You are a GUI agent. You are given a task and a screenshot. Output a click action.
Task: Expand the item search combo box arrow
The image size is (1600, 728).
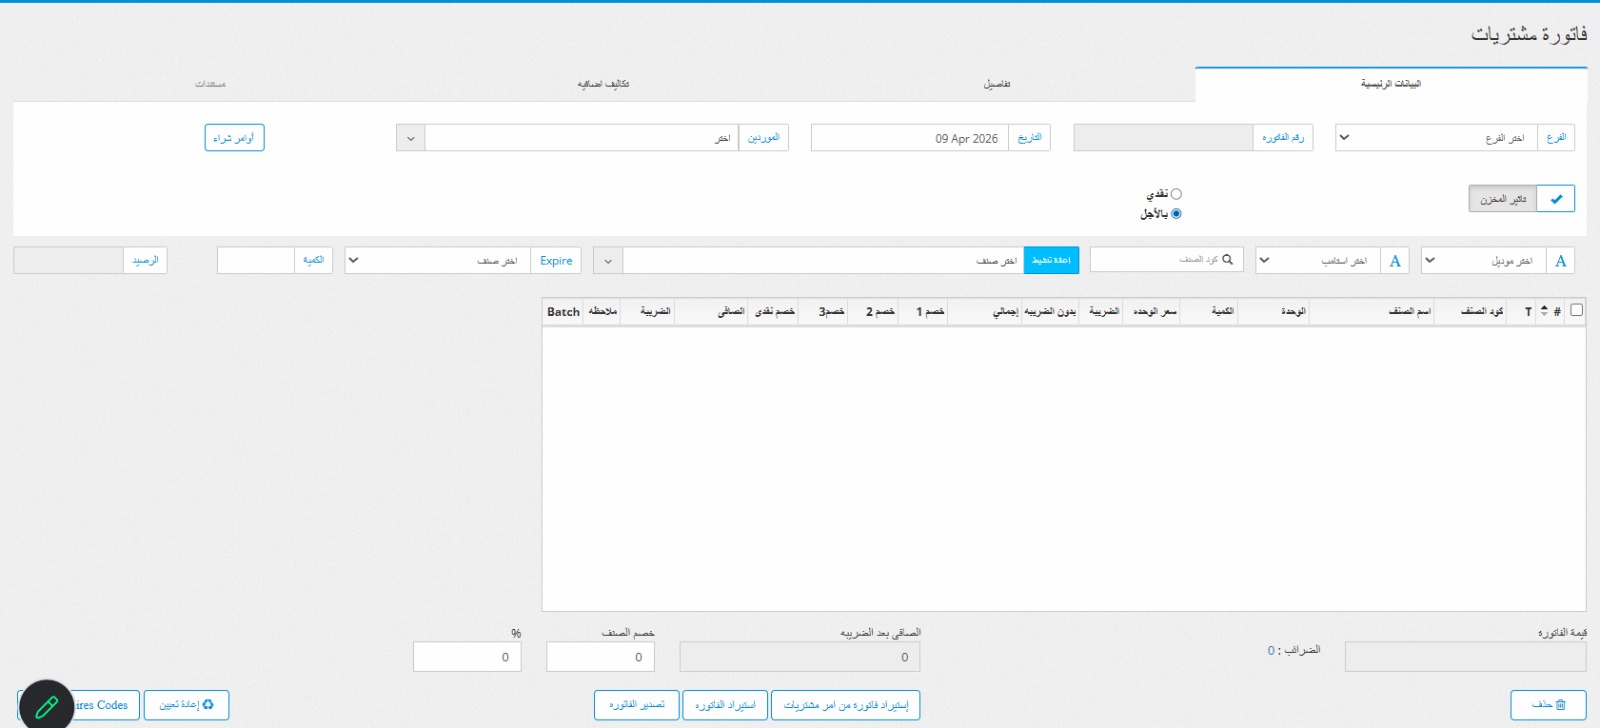click(608, 261)
